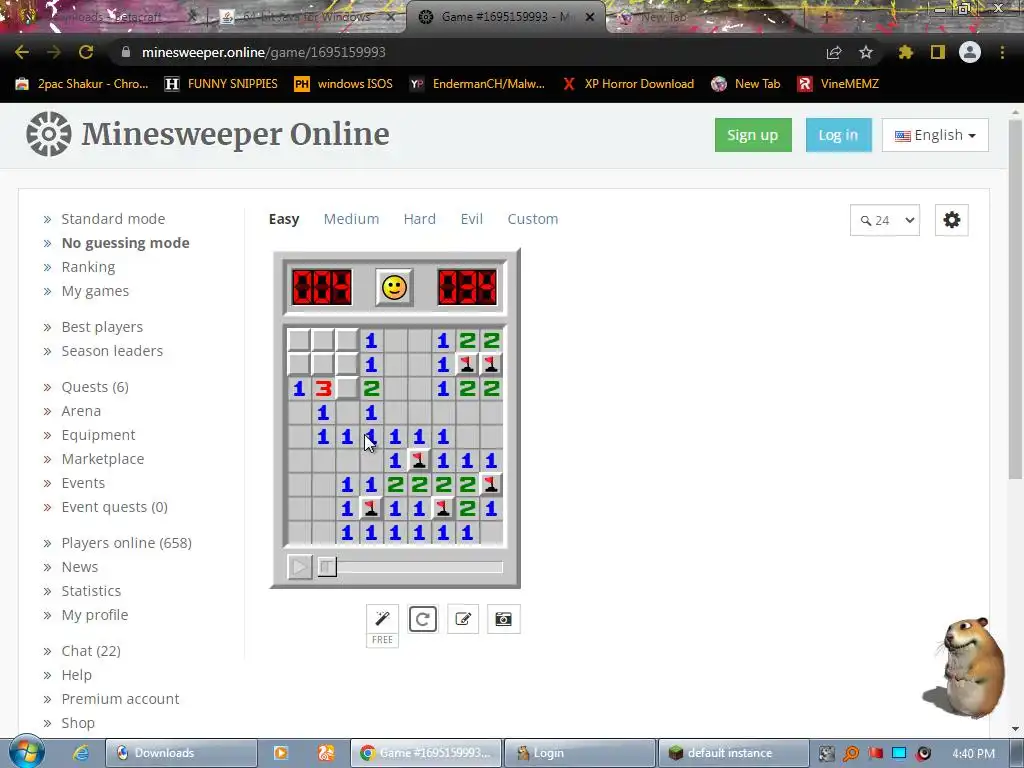Open the zoom level 24 dropdown

[885, 220]
